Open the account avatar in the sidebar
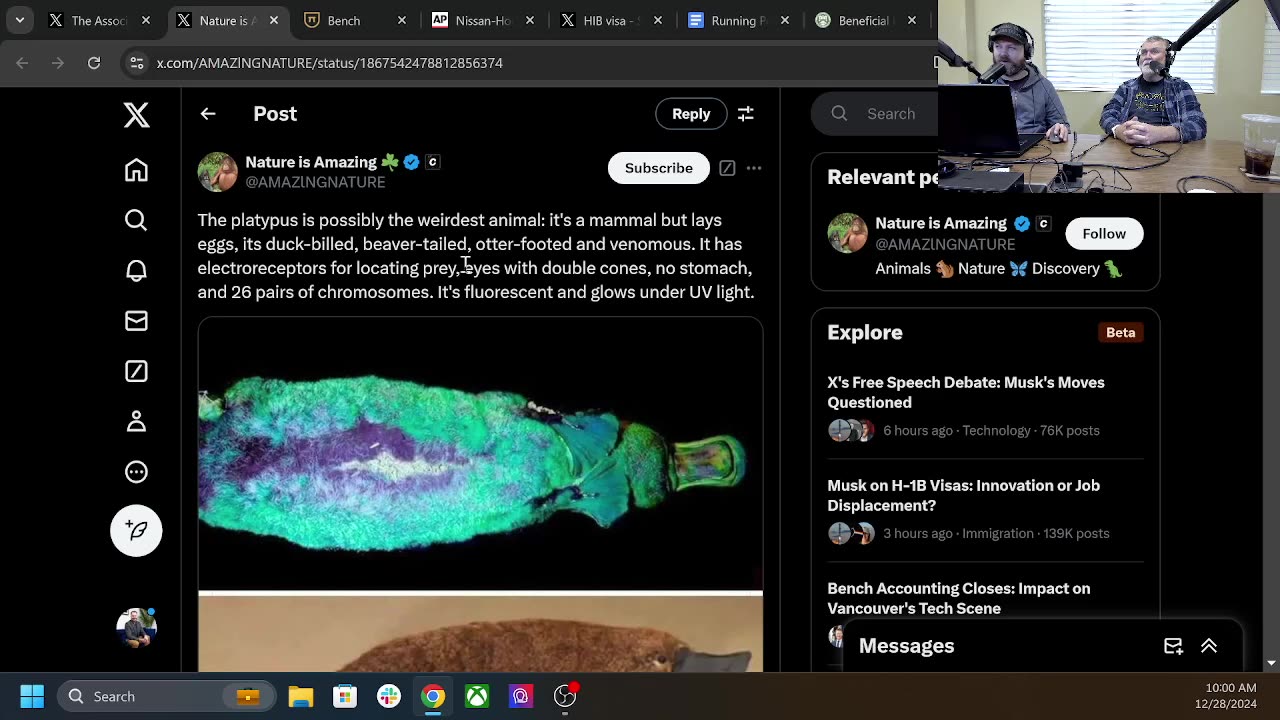The width and height of the screenshot is (1280, 720). (136, 628)
